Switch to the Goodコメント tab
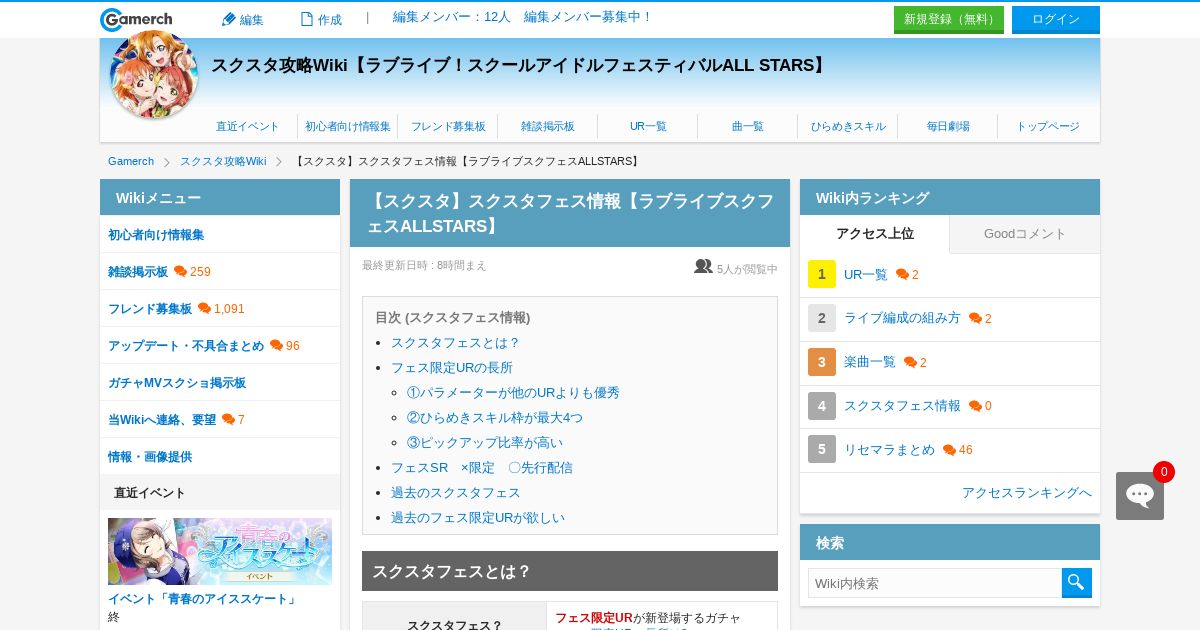Screen dimensions: 1200x630 coord(1025,234)
